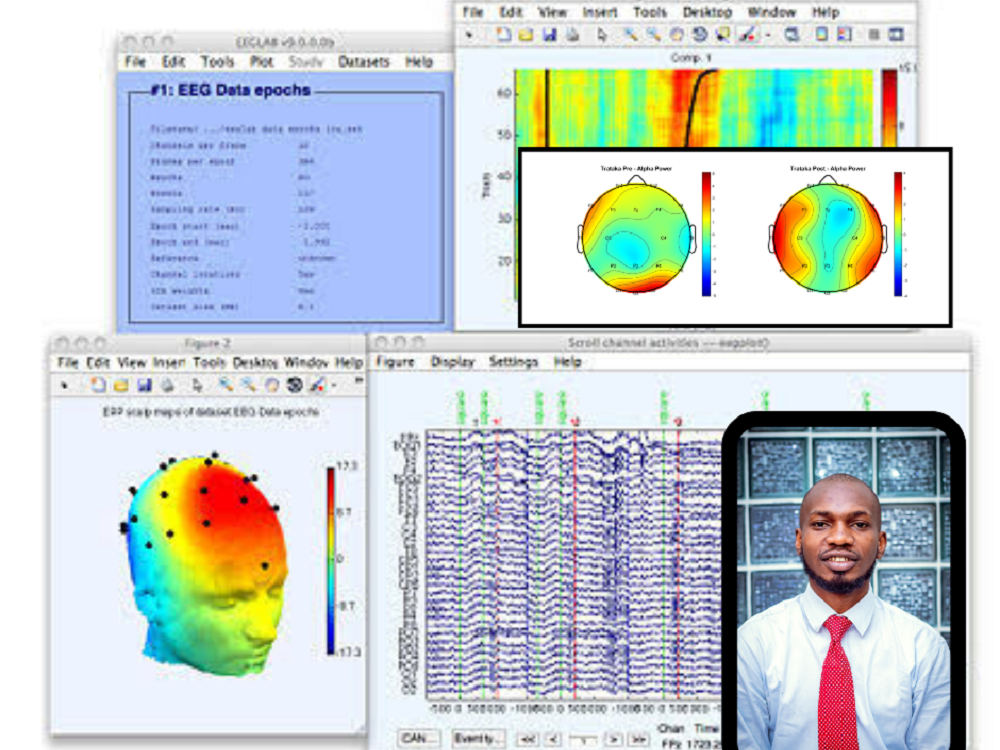Viewport: 1000px width, 750px height.
Task: Open a figure file using the folder icon in Figure 2
Action: point(119,384)
